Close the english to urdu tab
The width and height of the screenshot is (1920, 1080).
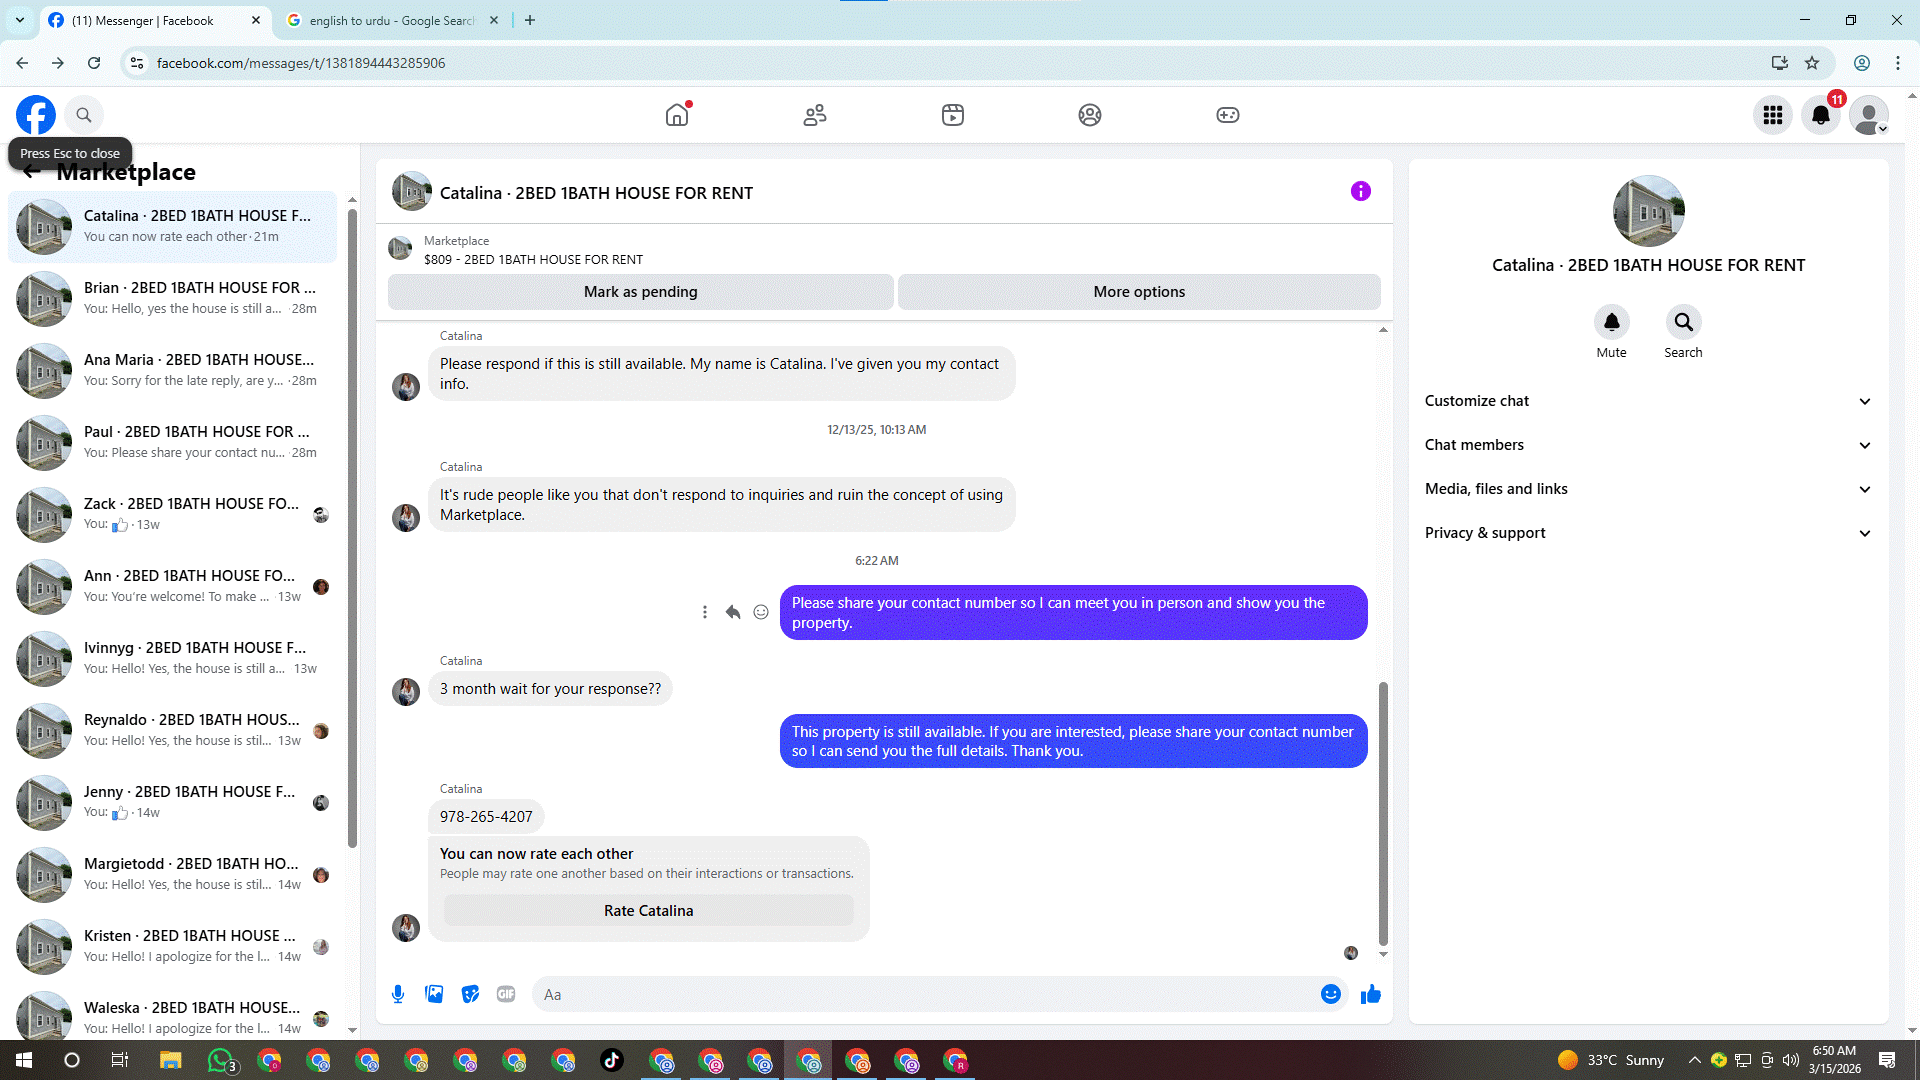[x=494, y=20]
